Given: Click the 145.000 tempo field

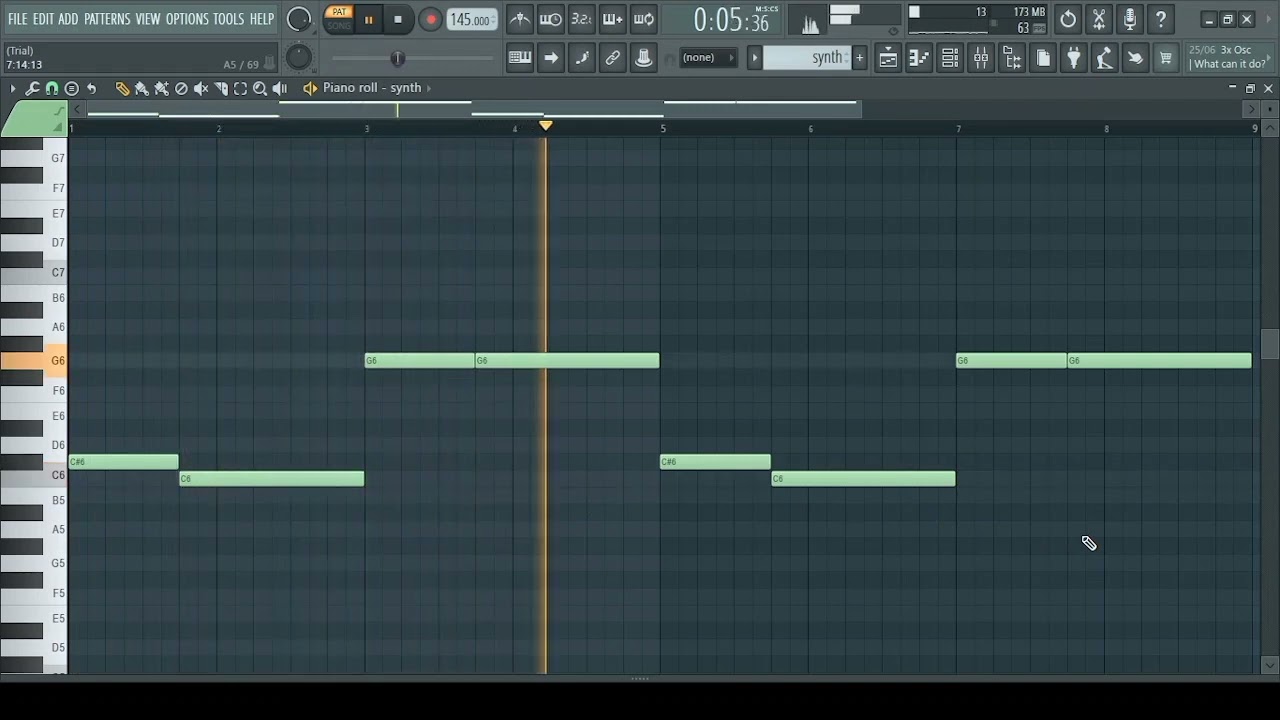Looking at the screenshot, I should [x=470, y=20].
